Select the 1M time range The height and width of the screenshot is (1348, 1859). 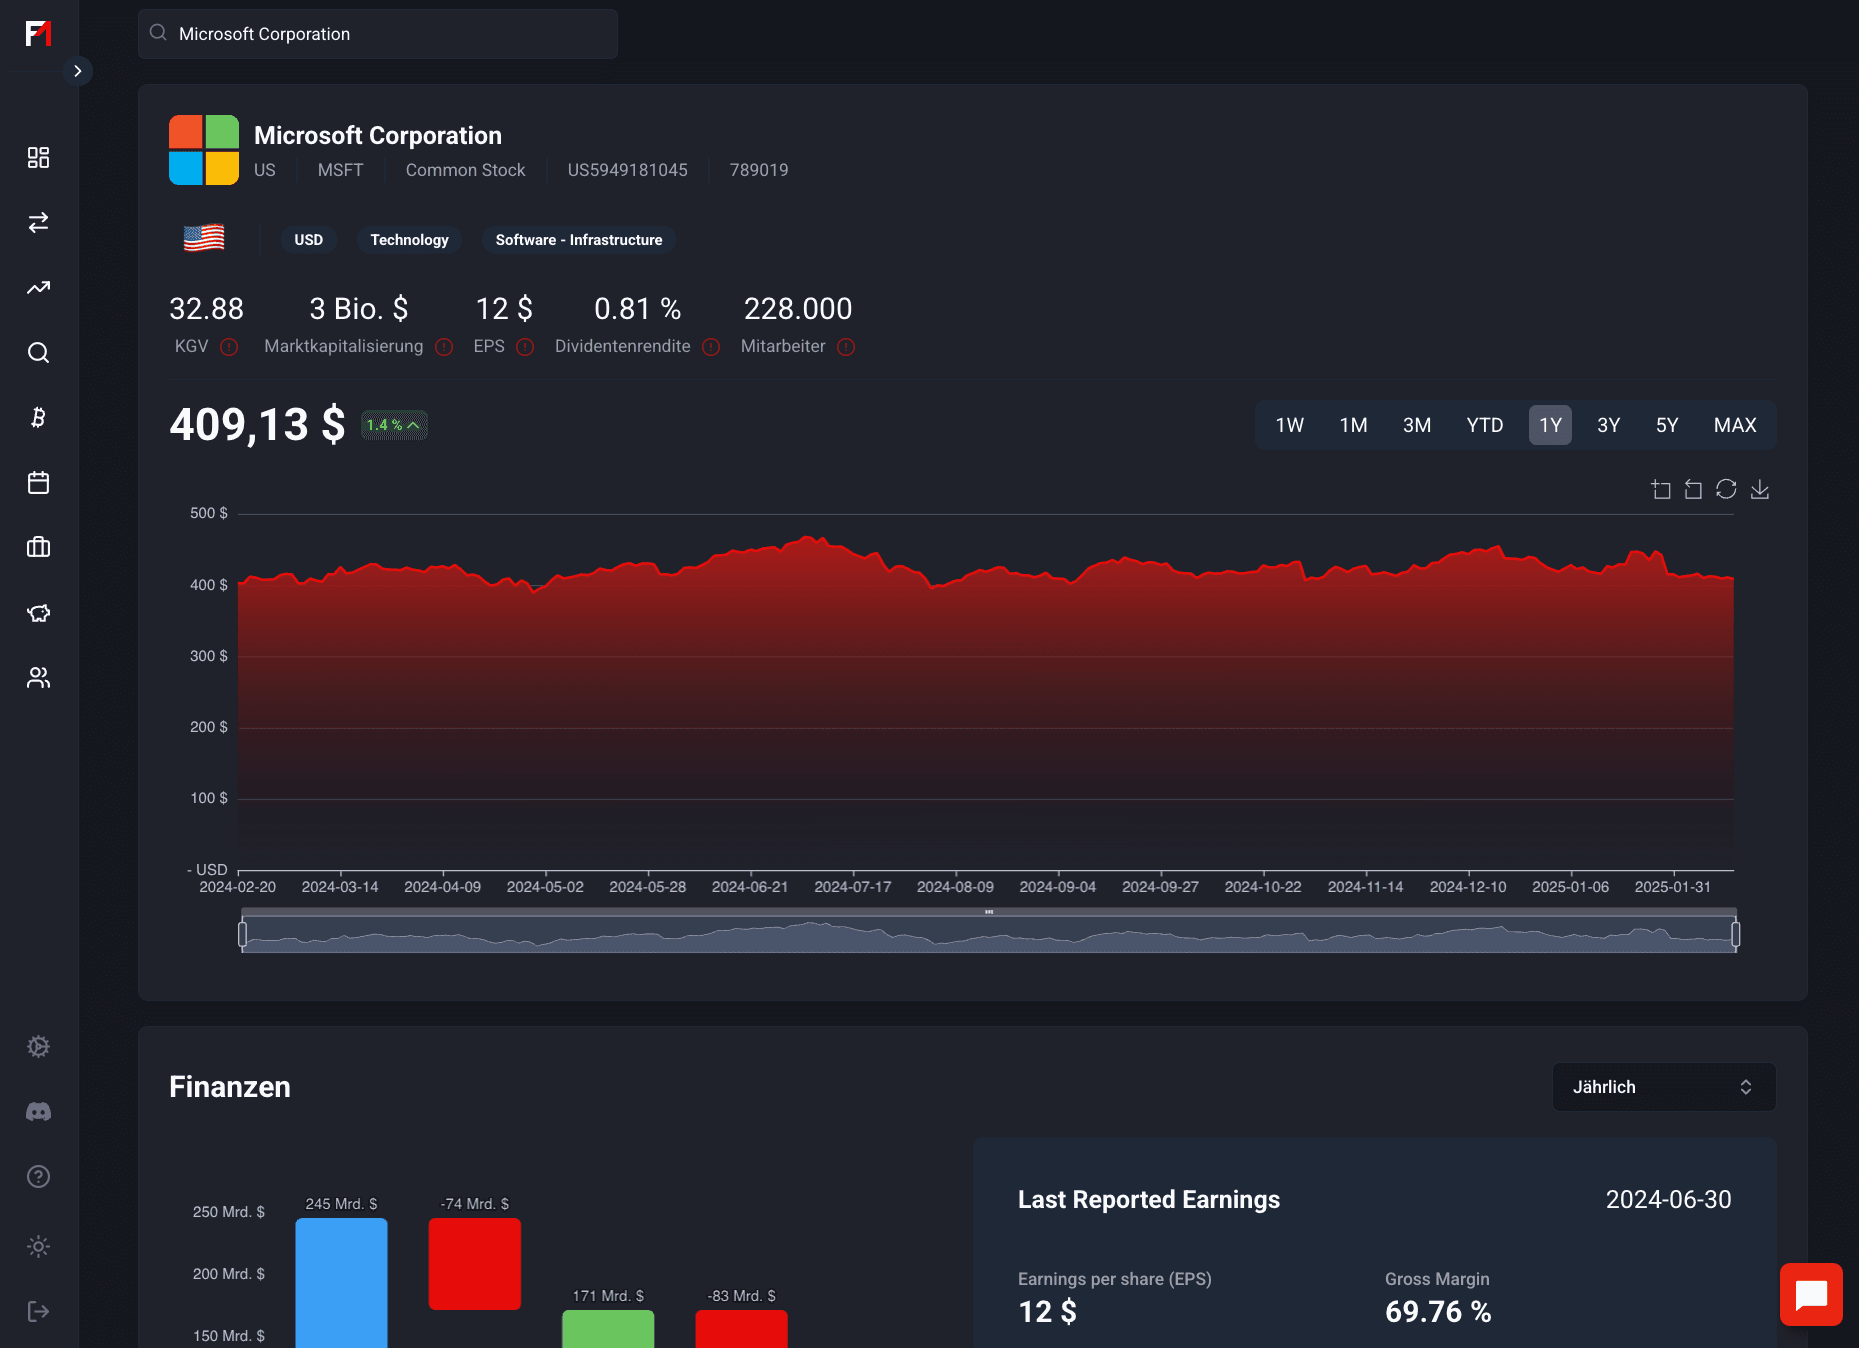(x=1354, y=425)
